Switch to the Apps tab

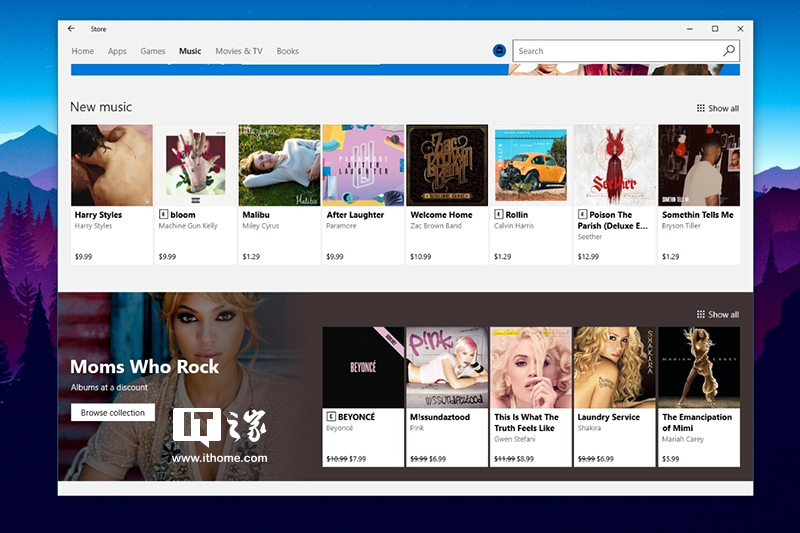tap(117, 51)
